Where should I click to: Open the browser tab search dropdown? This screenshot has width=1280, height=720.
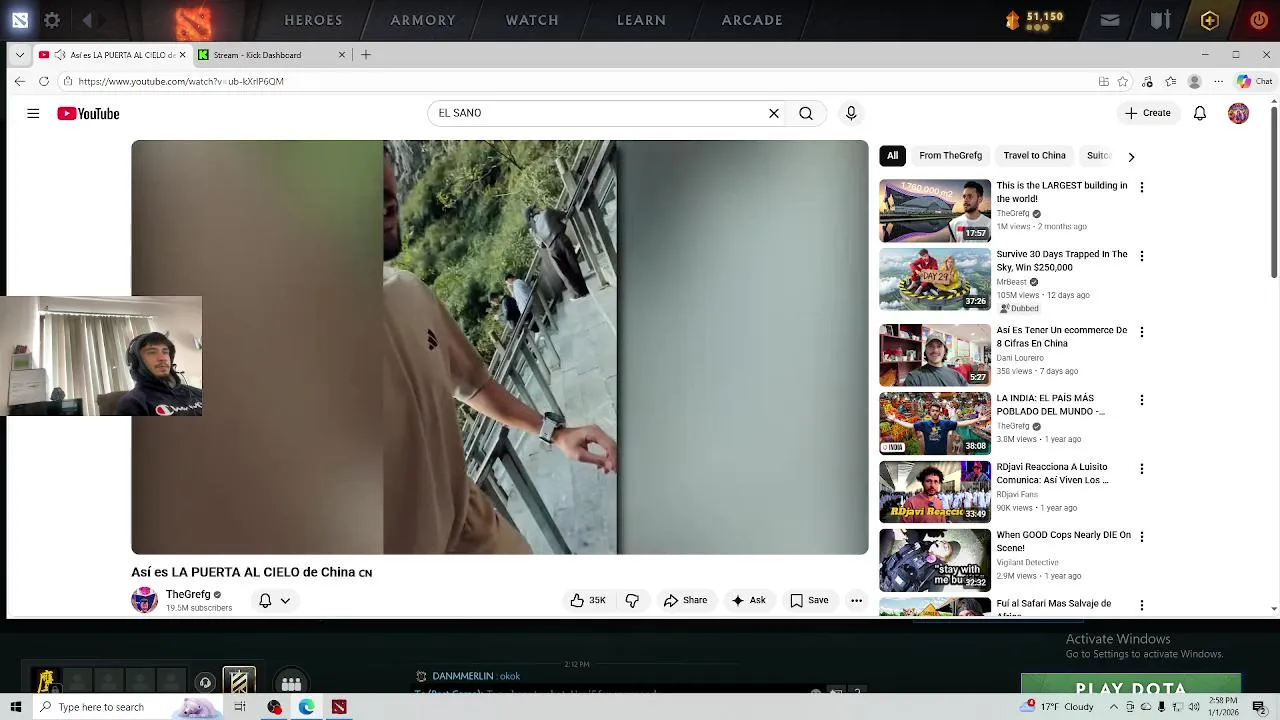coord(20,55)
